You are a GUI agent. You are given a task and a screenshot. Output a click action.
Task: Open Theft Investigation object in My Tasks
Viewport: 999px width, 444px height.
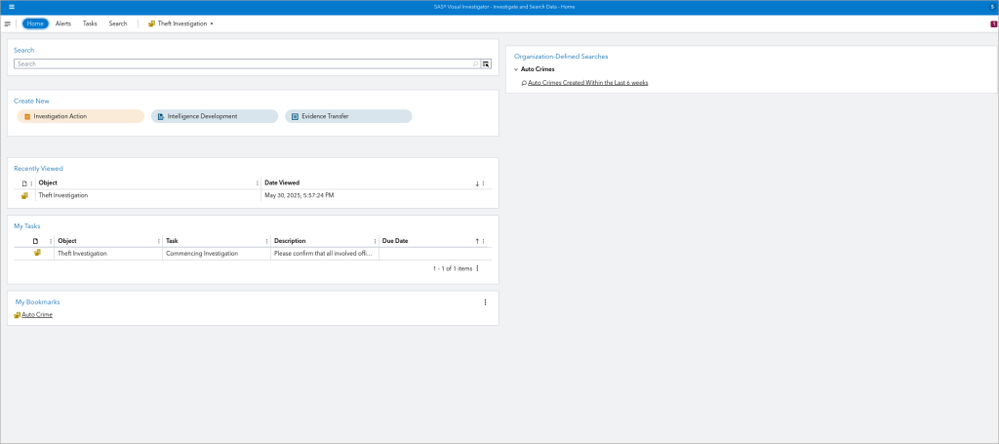[x=82, y=254]
